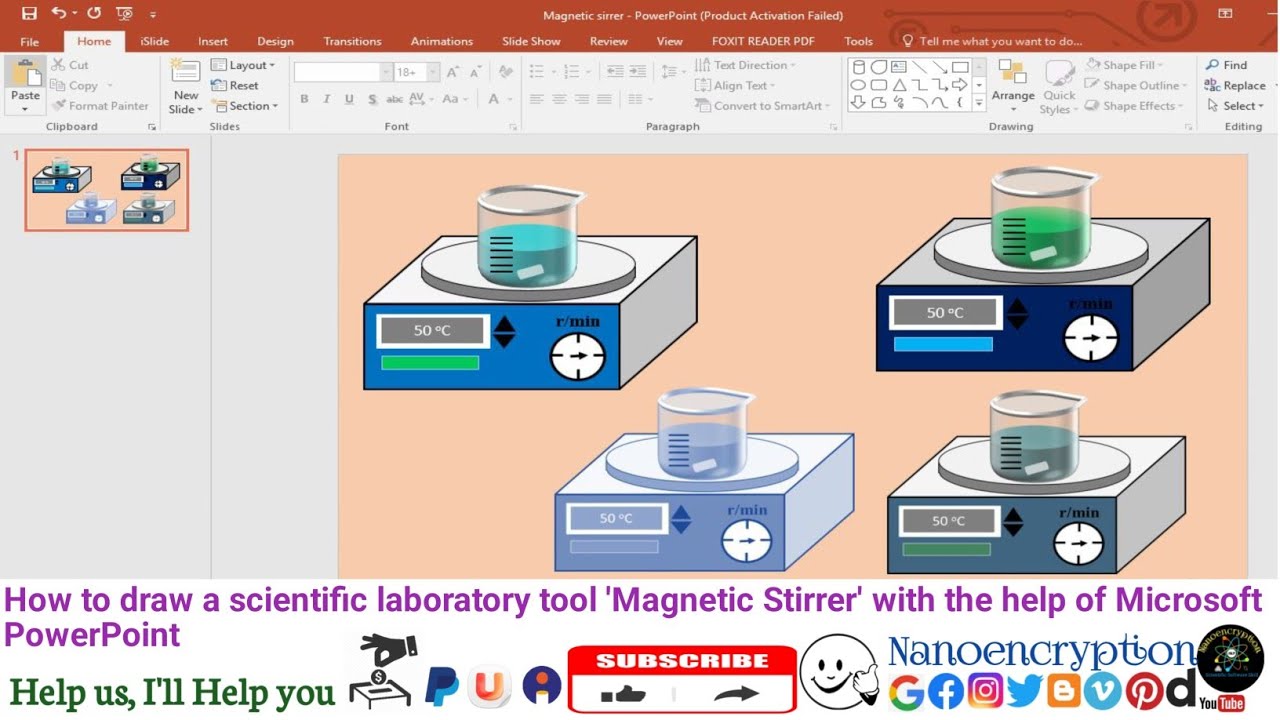Align text right
Screen dimensions: 1280x720
582,99
